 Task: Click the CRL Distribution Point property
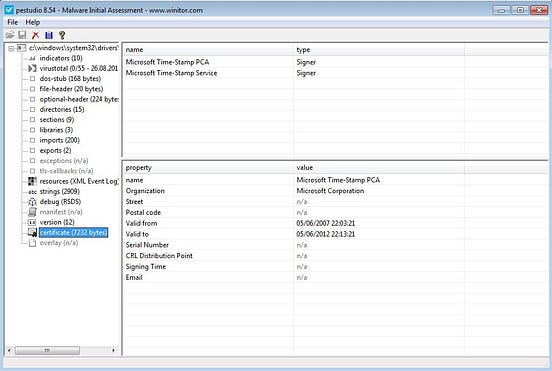coord(159,256)
